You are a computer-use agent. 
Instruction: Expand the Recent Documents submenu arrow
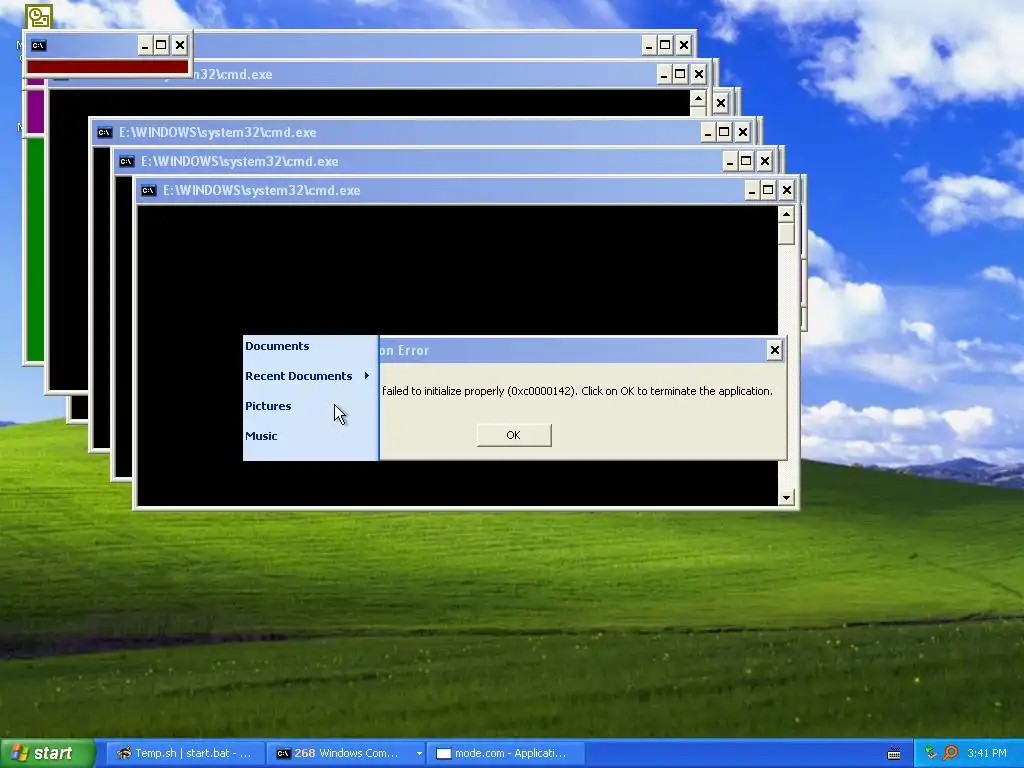[x=367, y=376]
